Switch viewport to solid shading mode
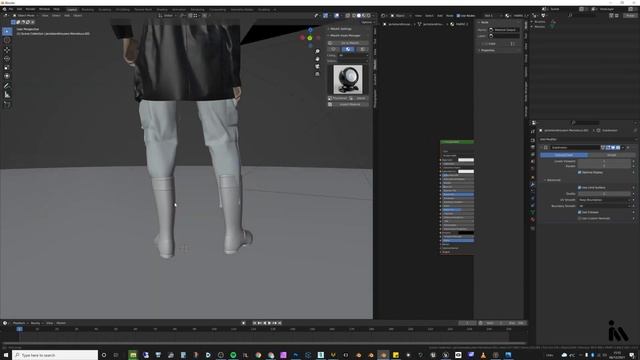The width and height of the screenshot is (640, 360). click(359, 16)
